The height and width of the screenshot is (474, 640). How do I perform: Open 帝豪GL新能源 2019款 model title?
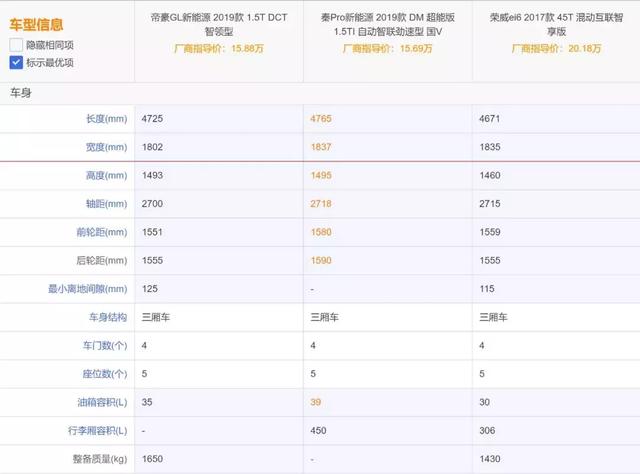point(219,24)
